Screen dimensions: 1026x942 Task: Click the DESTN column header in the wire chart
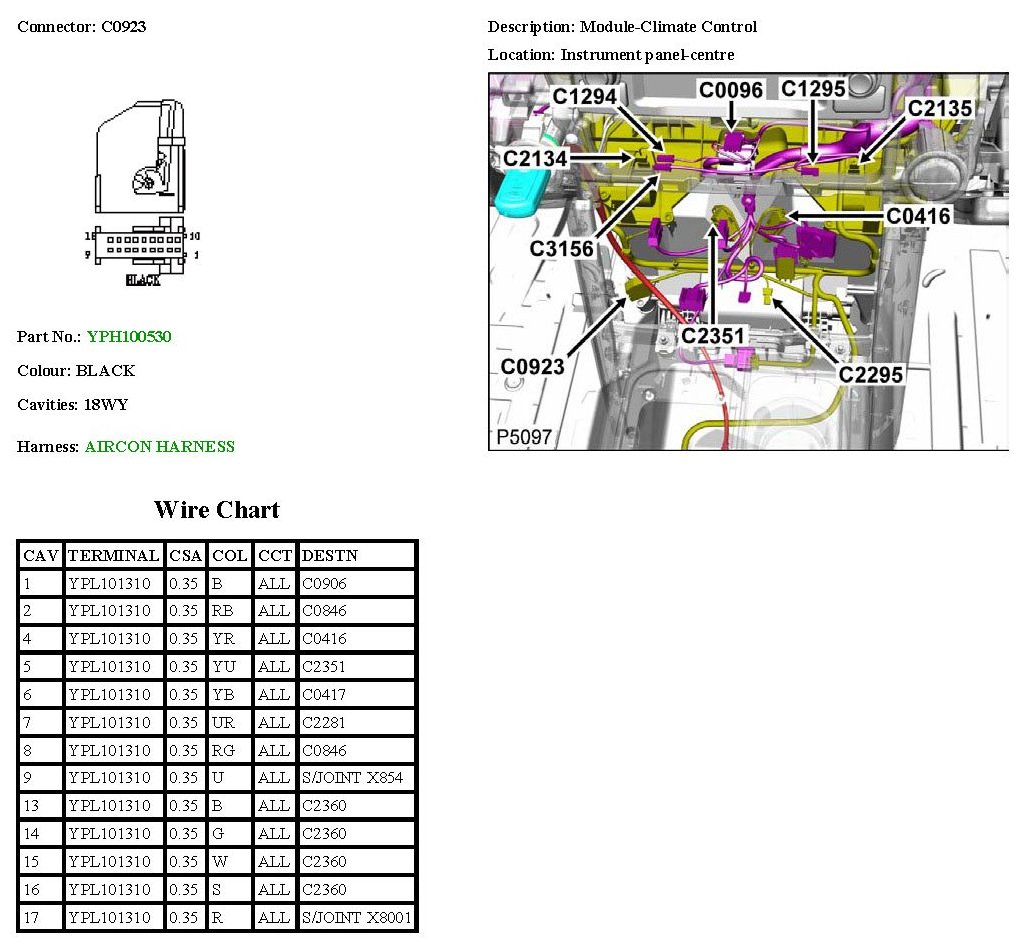[x=330, y=555]
